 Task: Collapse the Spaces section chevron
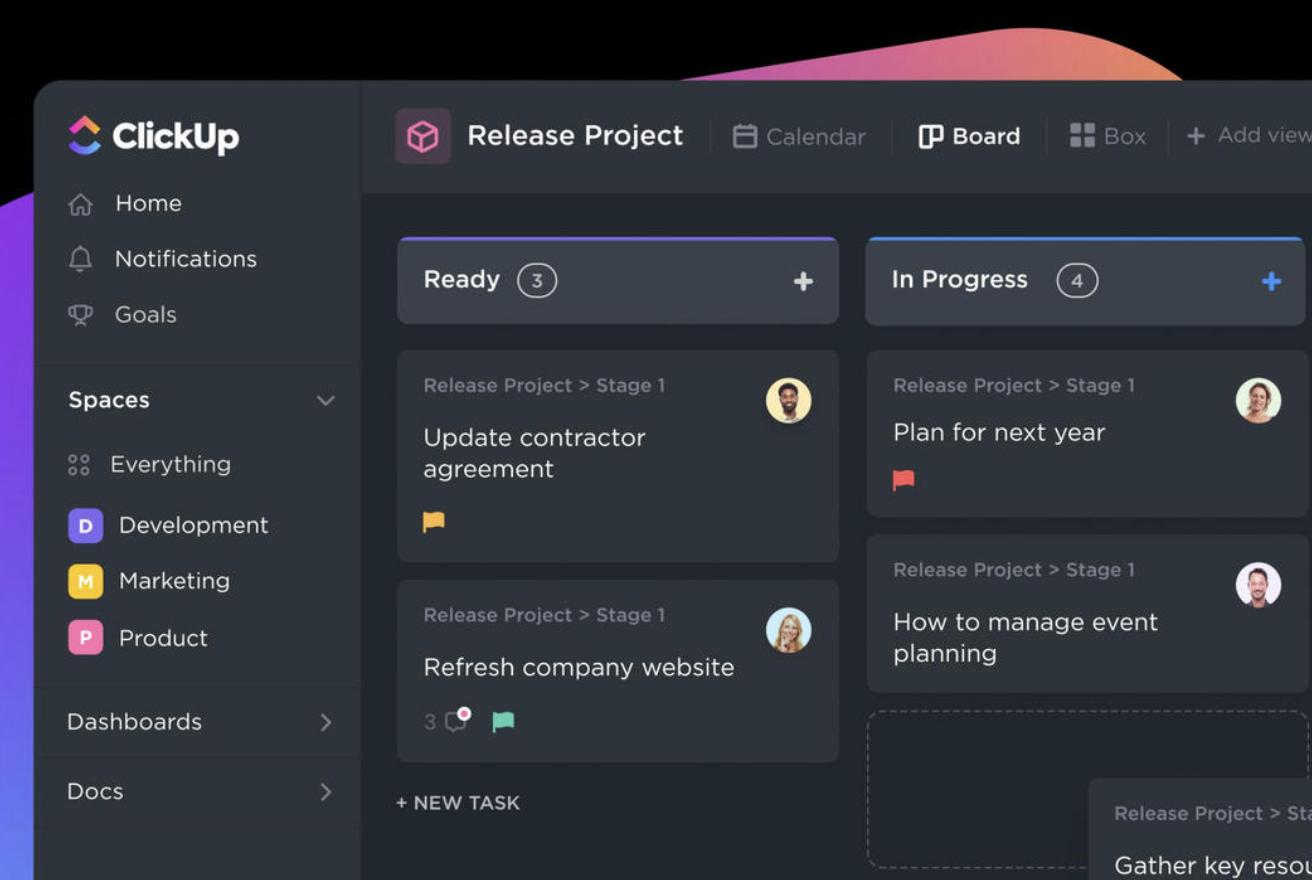(x=325, y=401)
